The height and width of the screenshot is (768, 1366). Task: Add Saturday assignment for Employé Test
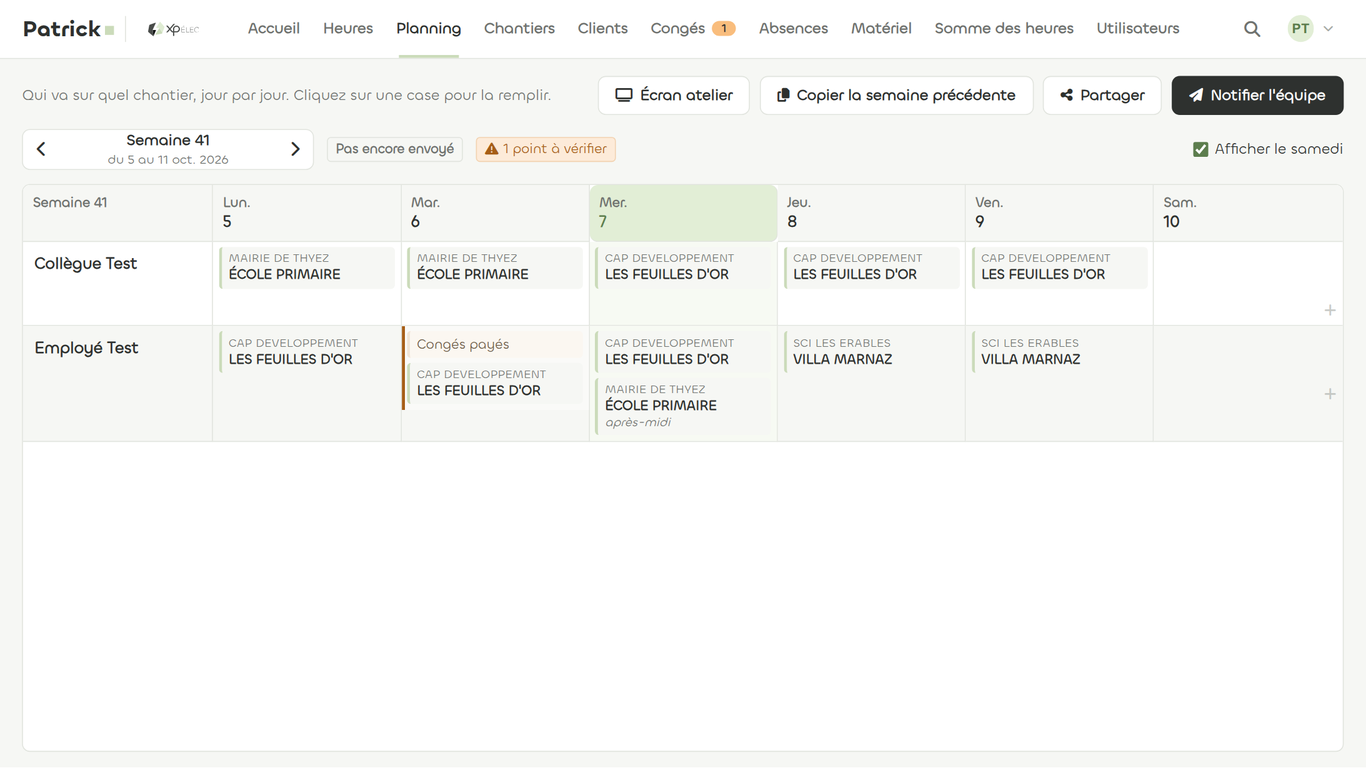tap(1330, 394)
